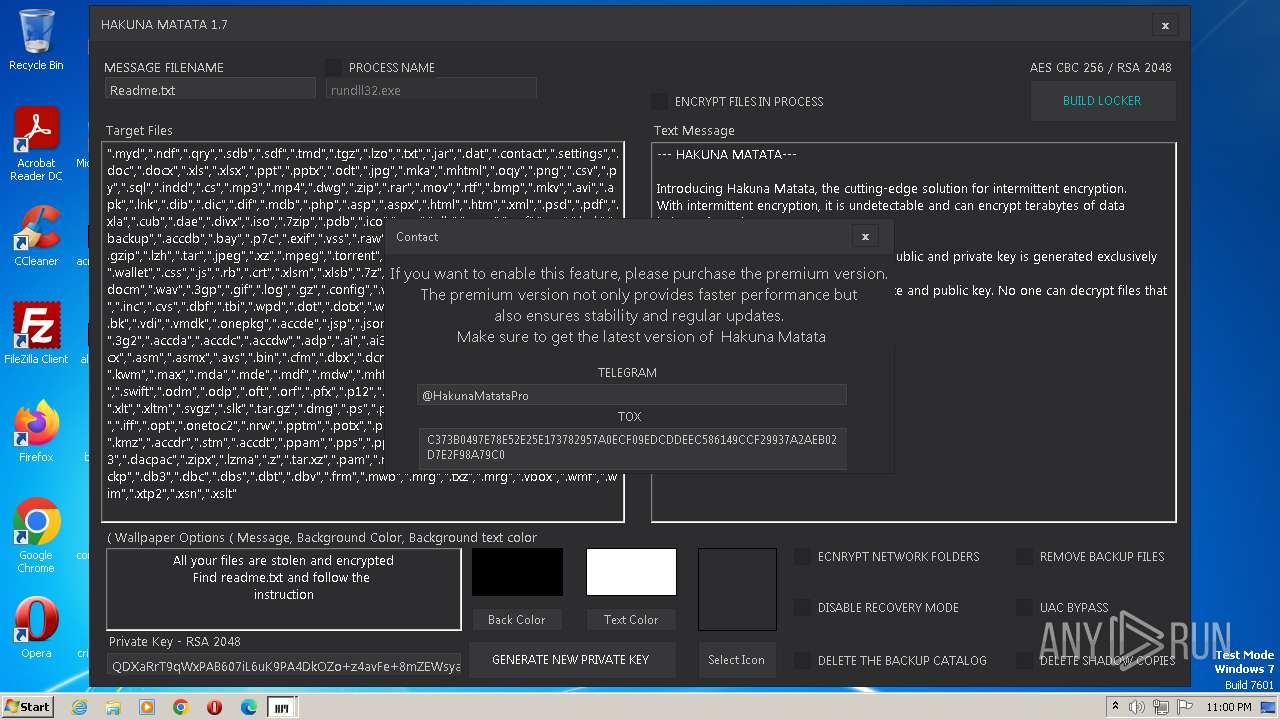
Task: Toggle the UAC BYPASS checkbox
Action: 1024,607
